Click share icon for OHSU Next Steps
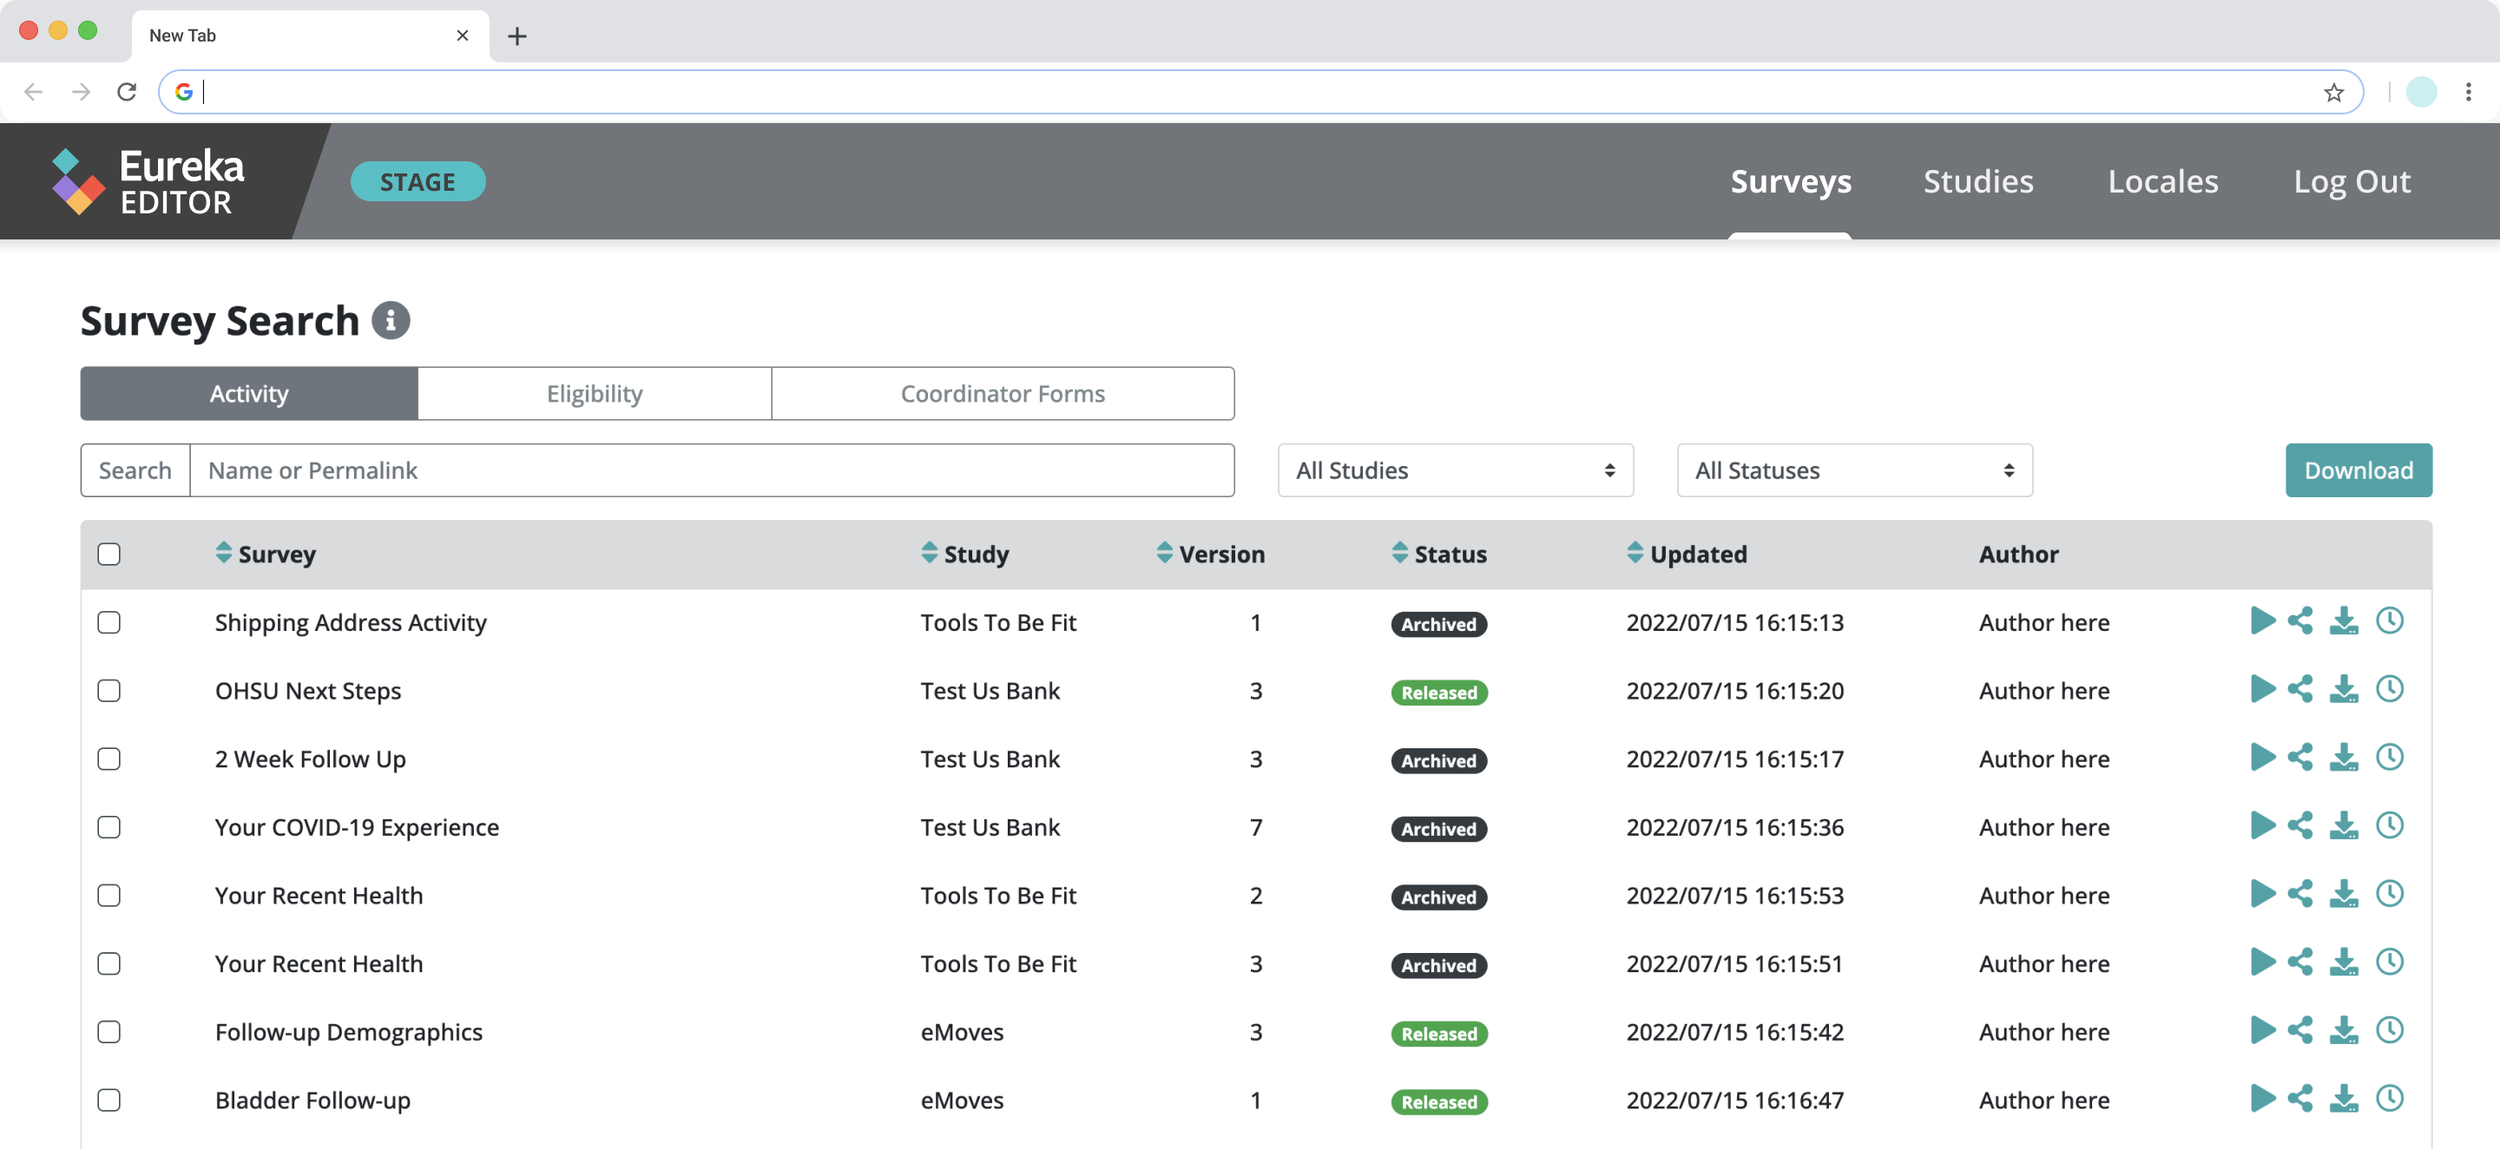This screenshot has height=1149, width=2500. click(x=2300, y=689)
